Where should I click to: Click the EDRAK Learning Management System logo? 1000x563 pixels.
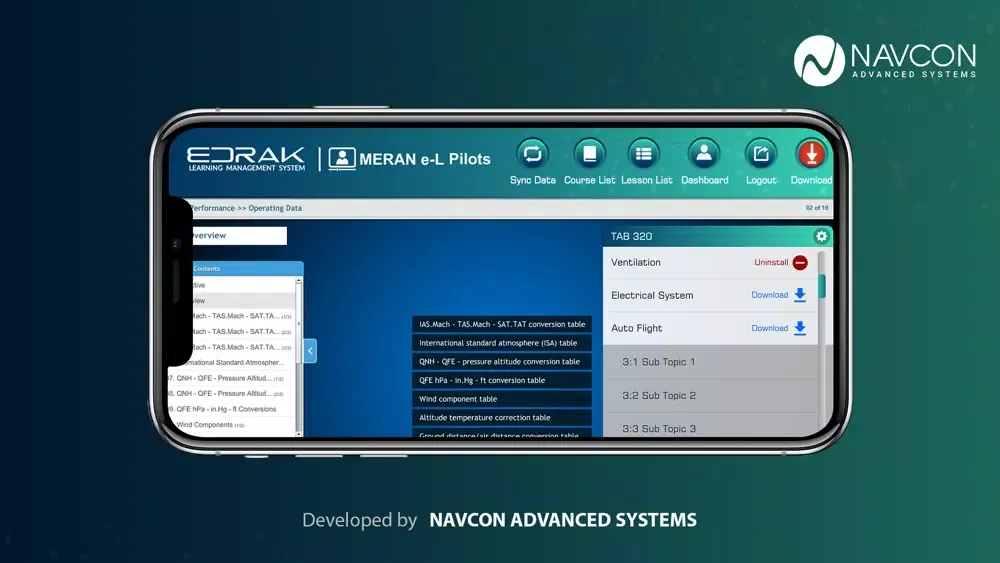[246, 159]
